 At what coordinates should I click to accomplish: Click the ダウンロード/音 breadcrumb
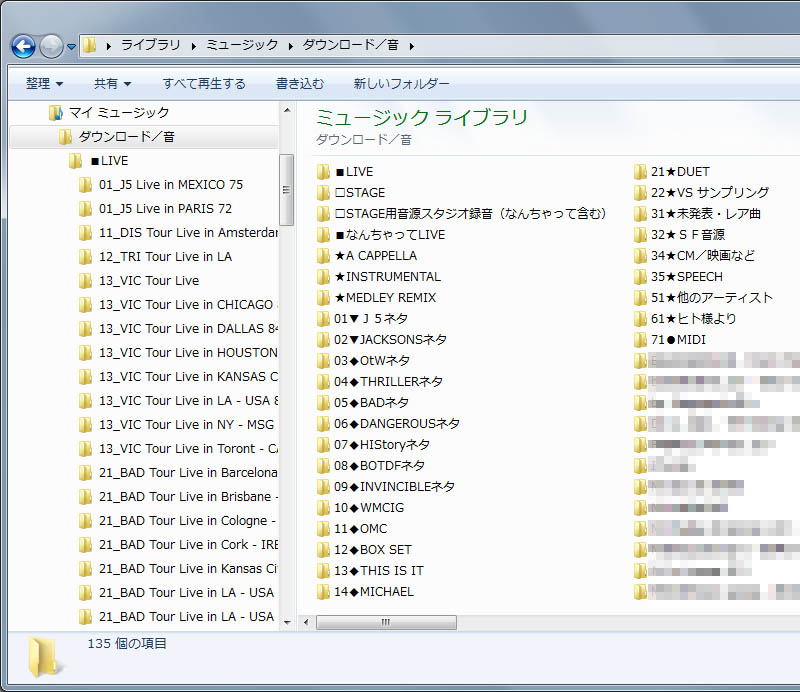click(x=350, y=45)
